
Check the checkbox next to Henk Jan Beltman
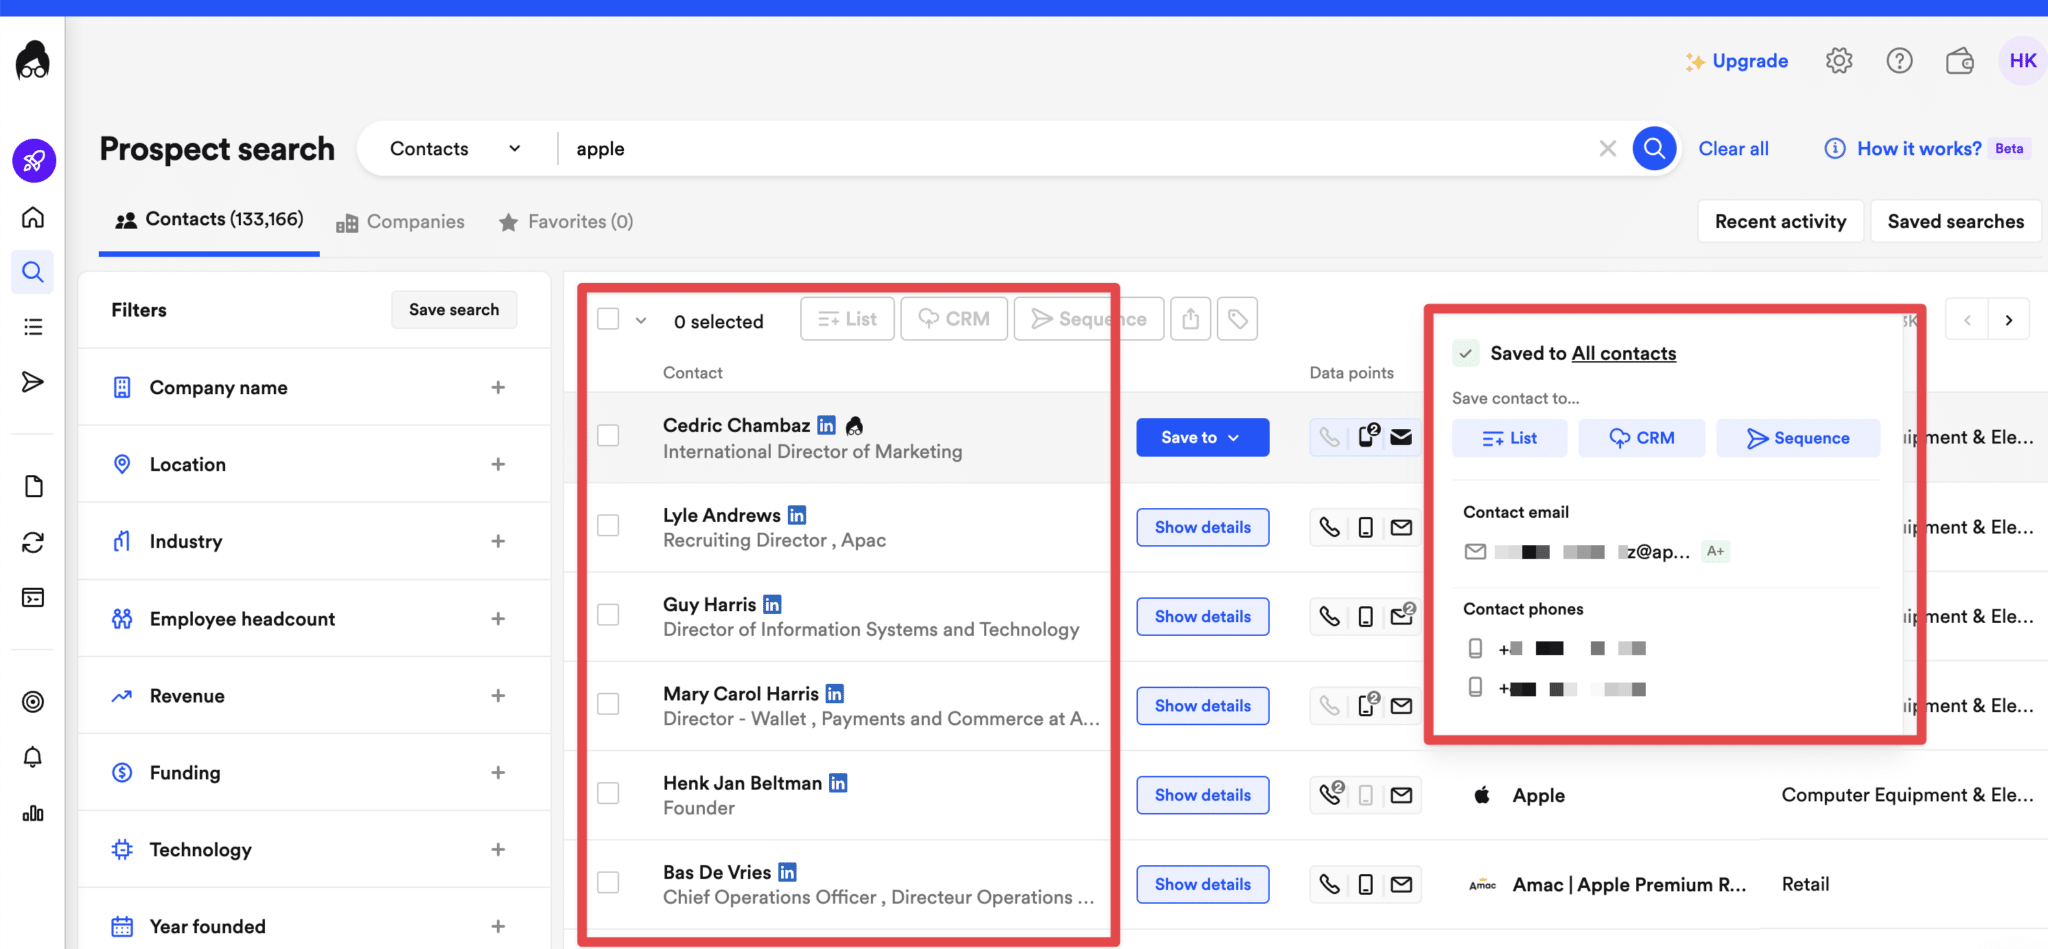click(x=608, y=792)
